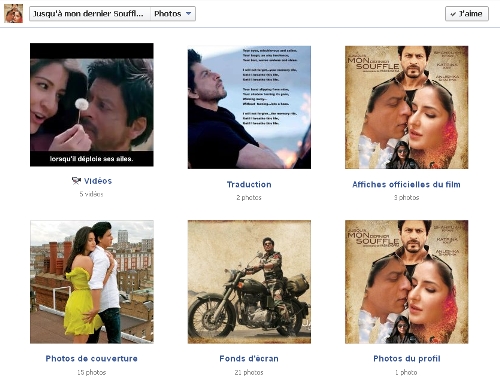Click the page profile picture icon
500x387 pixels.
13,14
